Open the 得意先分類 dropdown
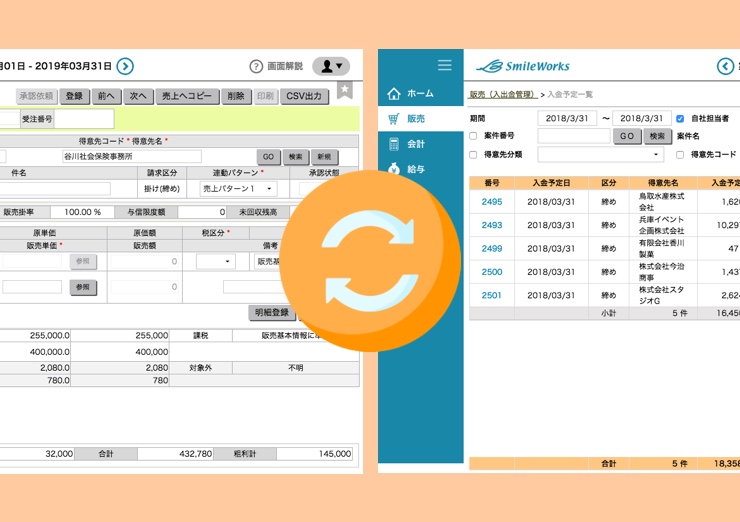This screenshot has height=522, width=740. [601, 154]
